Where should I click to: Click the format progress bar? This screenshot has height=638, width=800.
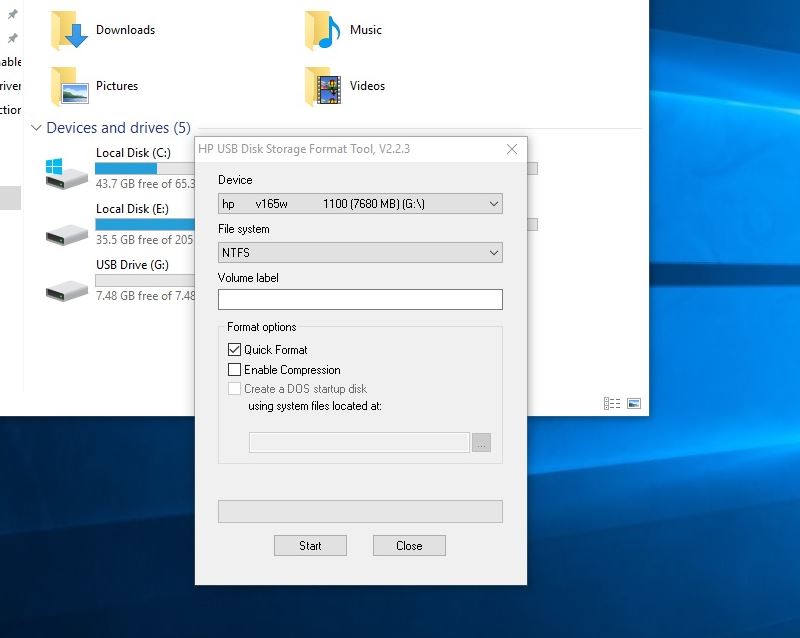(360, 511)
